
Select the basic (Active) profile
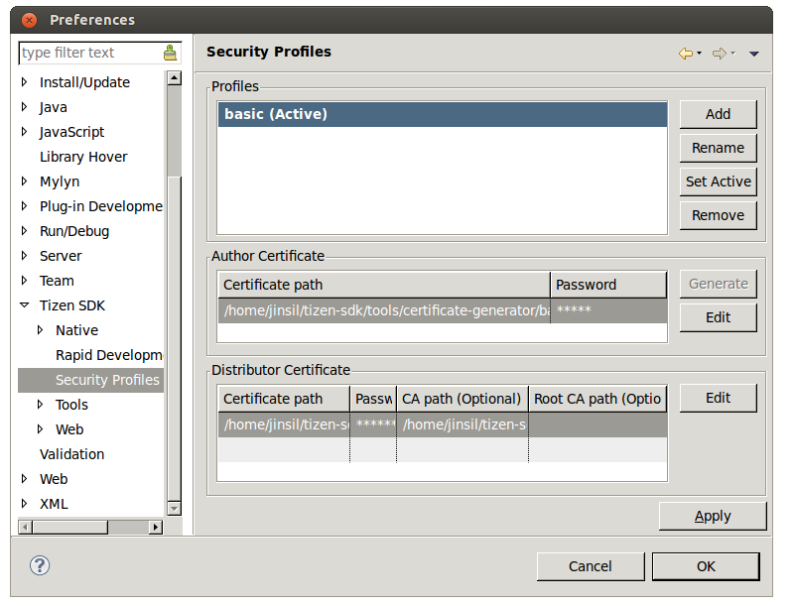pos(442,115)
